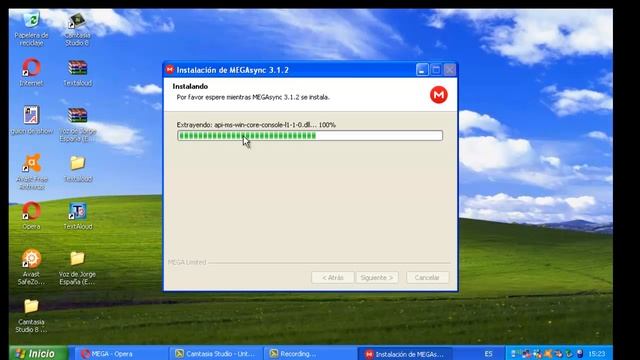Click the Extrayendo file status line
This screenshot has width=640, height=360.
pos(256,125)
